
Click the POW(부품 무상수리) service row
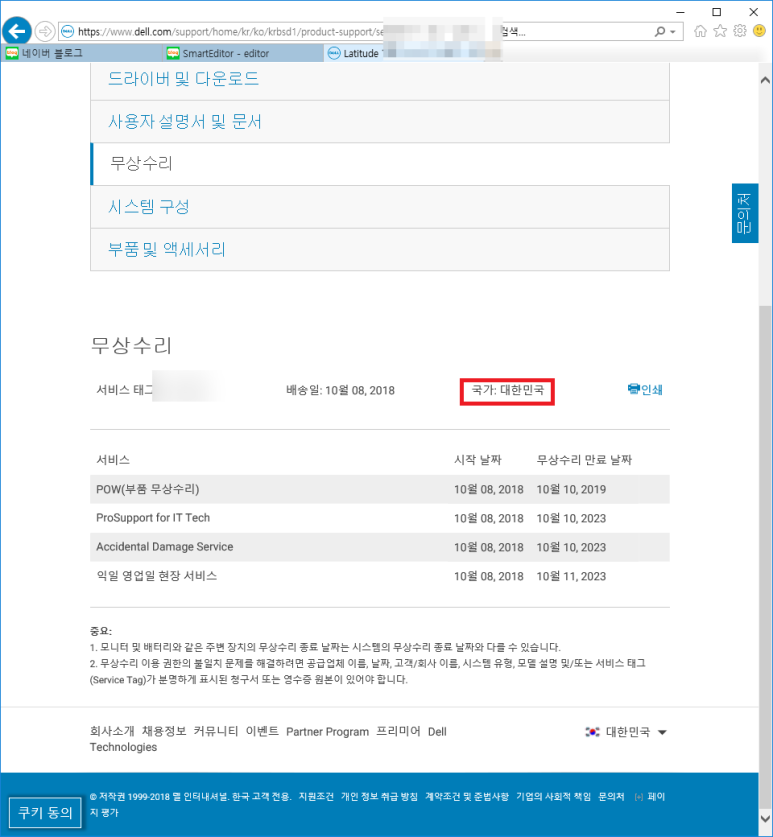[x=380, y=489]
